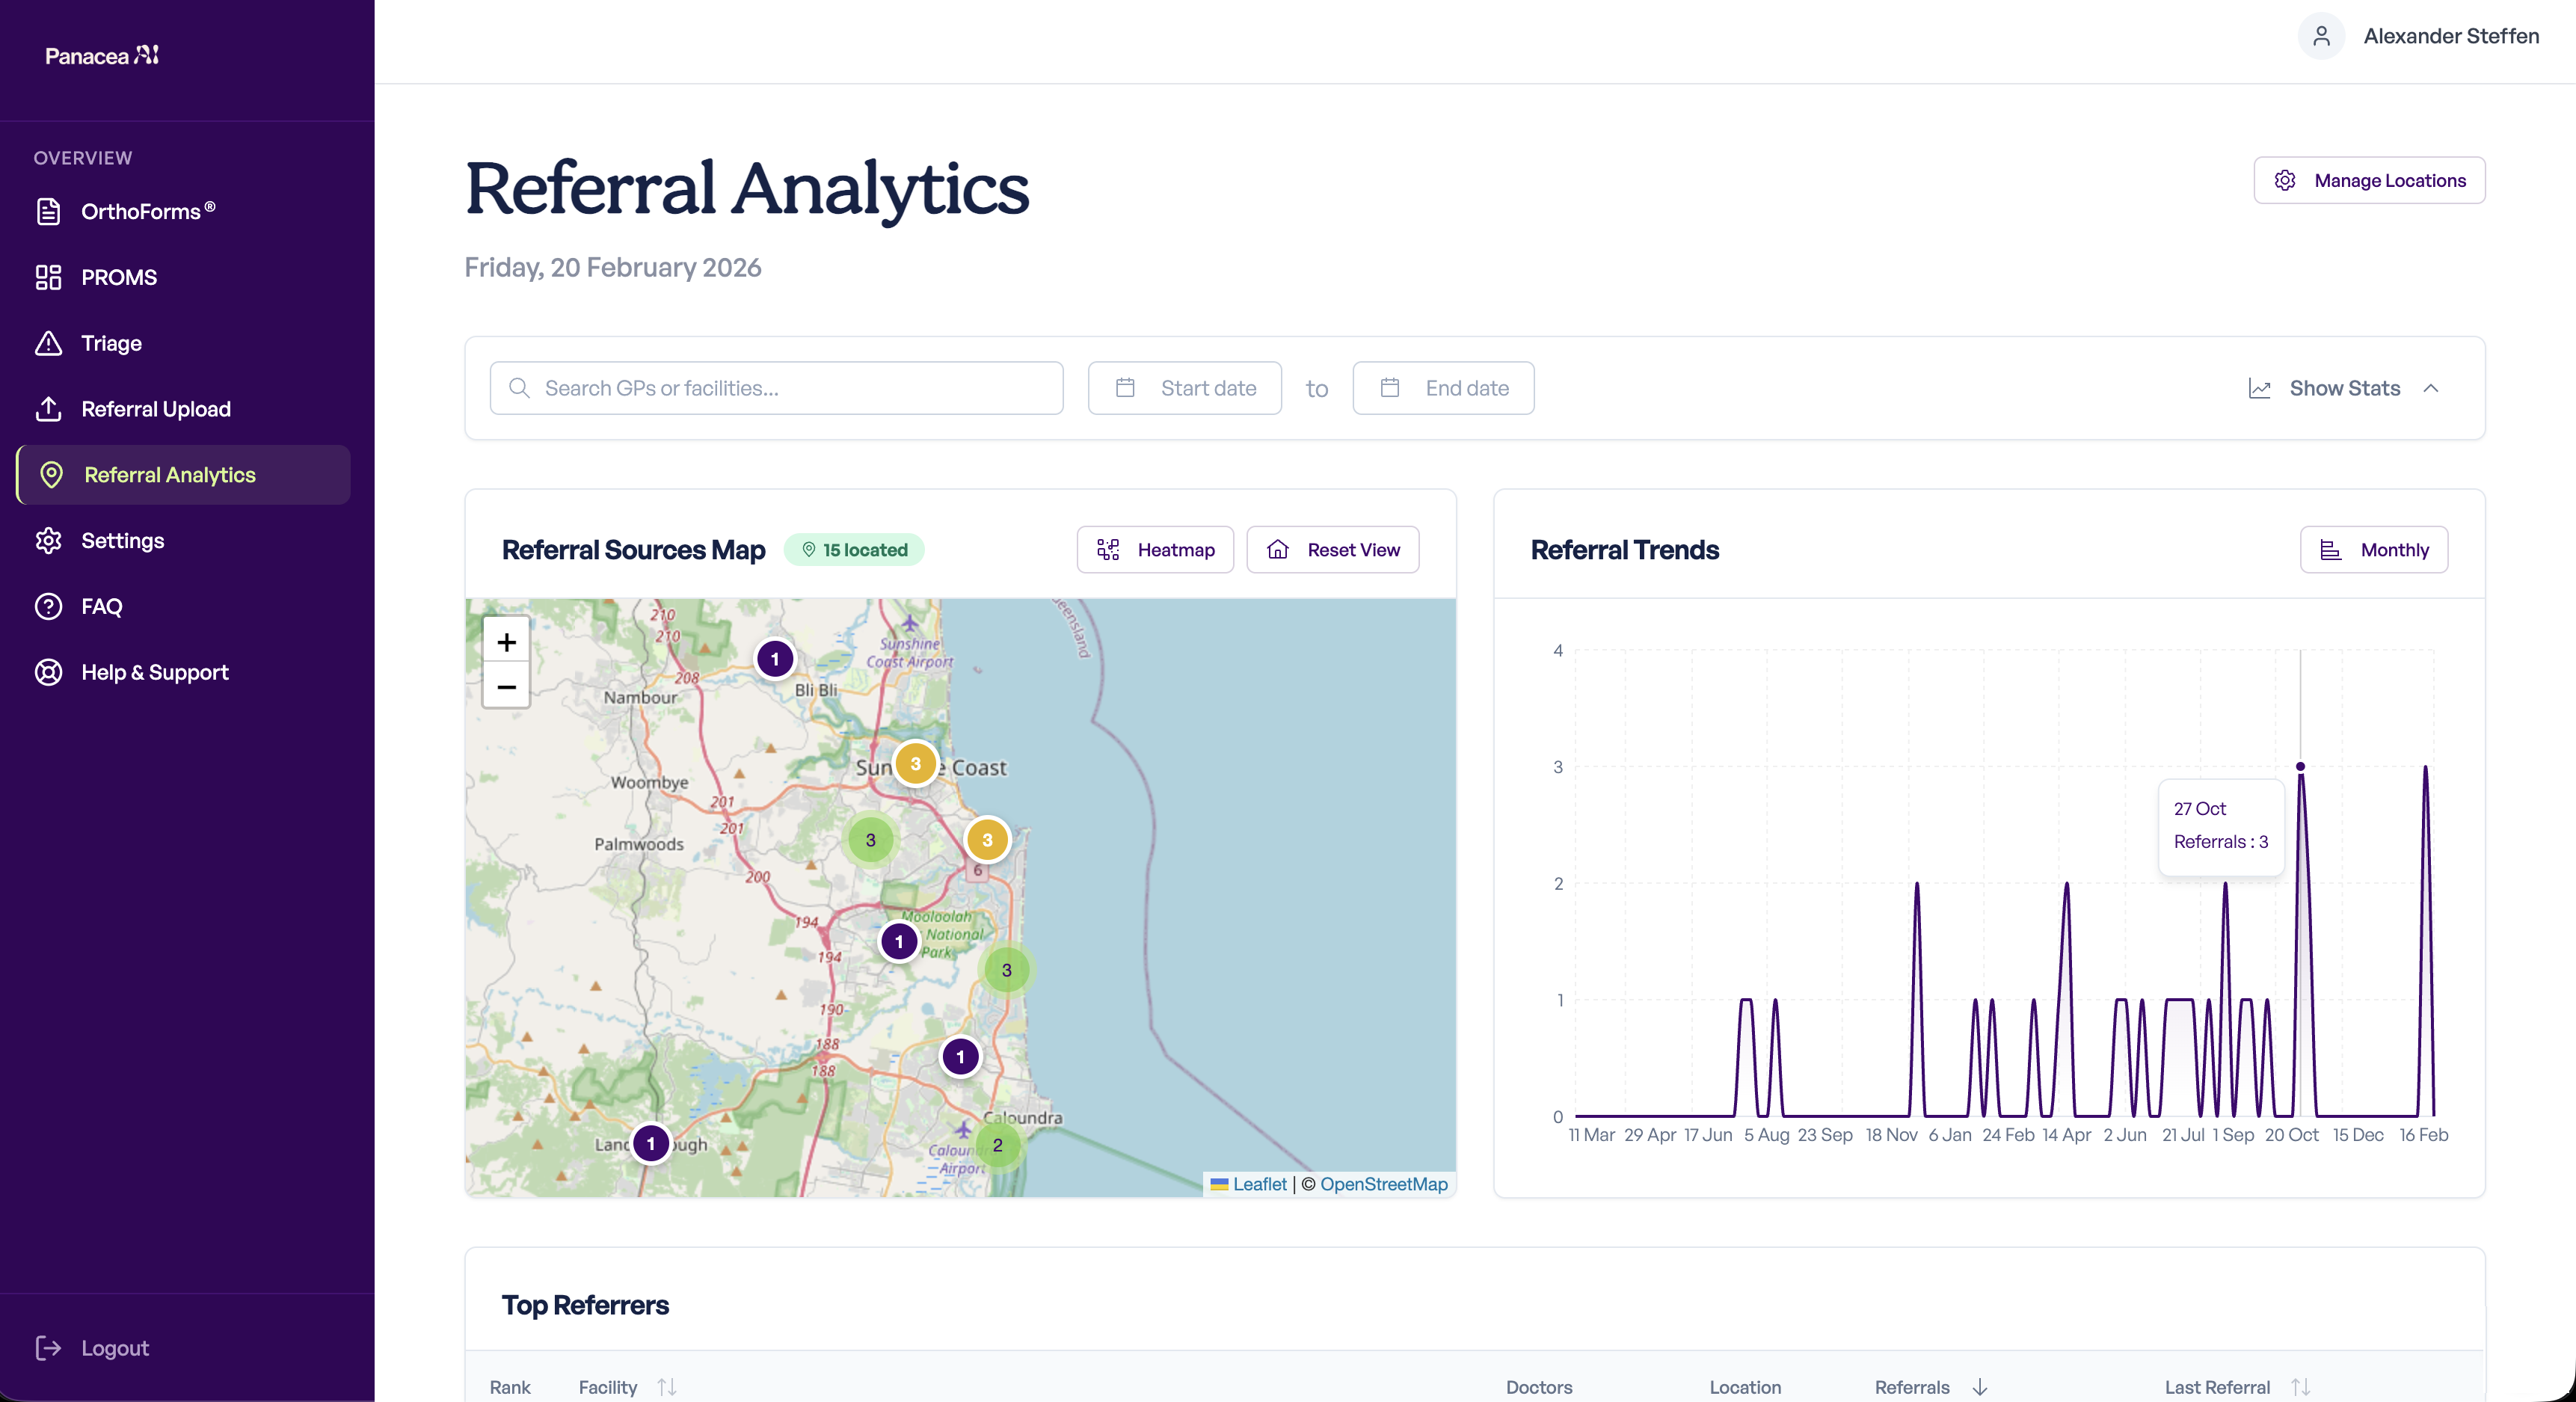This screenshot has height=1402, width=2576.
Task: Navigate to Settings from the sidebar menu
Action: point(122,540)
